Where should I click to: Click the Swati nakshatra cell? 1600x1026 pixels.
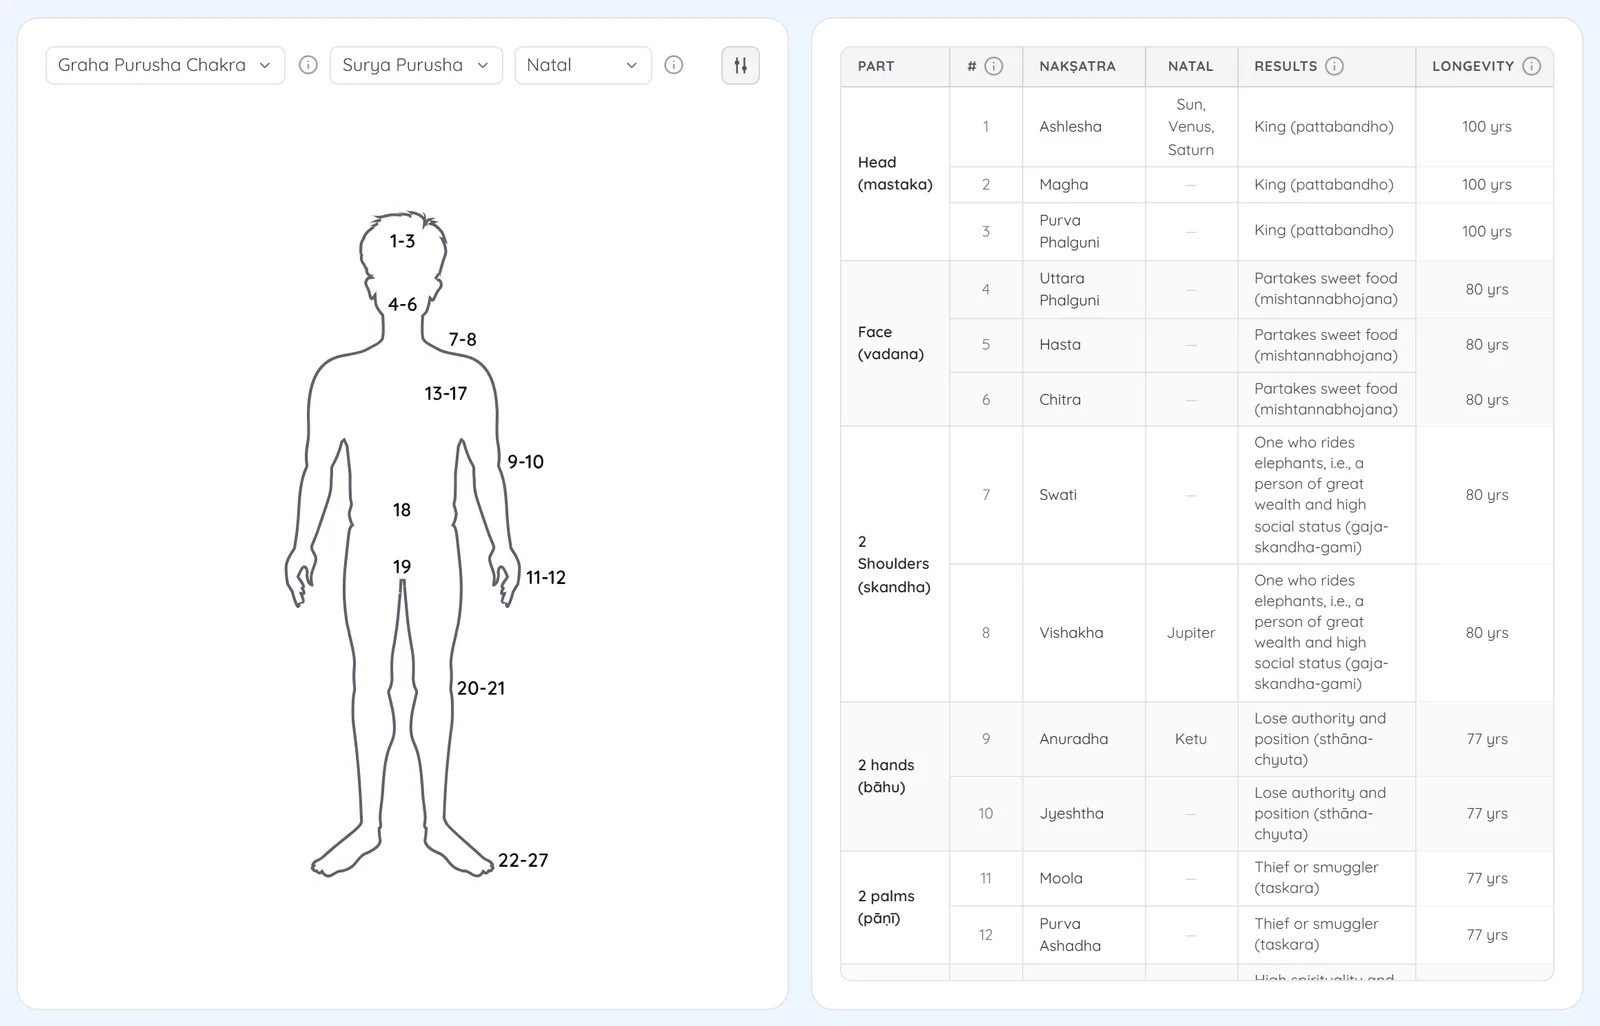[1083, 495]
